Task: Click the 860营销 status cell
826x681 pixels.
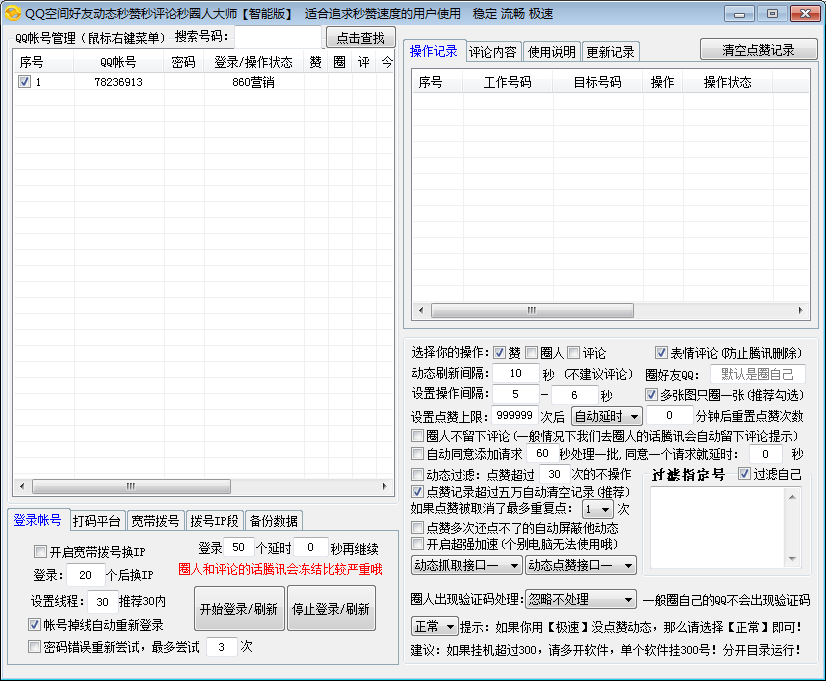Action: (253, 82)
